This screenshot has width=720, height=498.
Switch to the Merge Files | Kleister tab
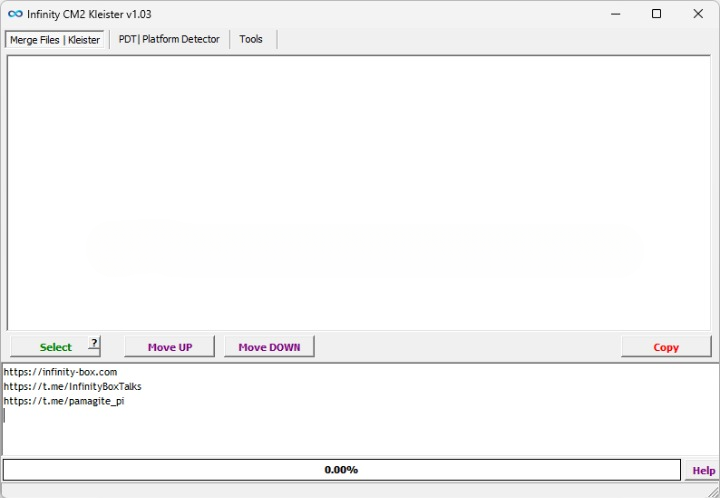click(x=55, y=40)
